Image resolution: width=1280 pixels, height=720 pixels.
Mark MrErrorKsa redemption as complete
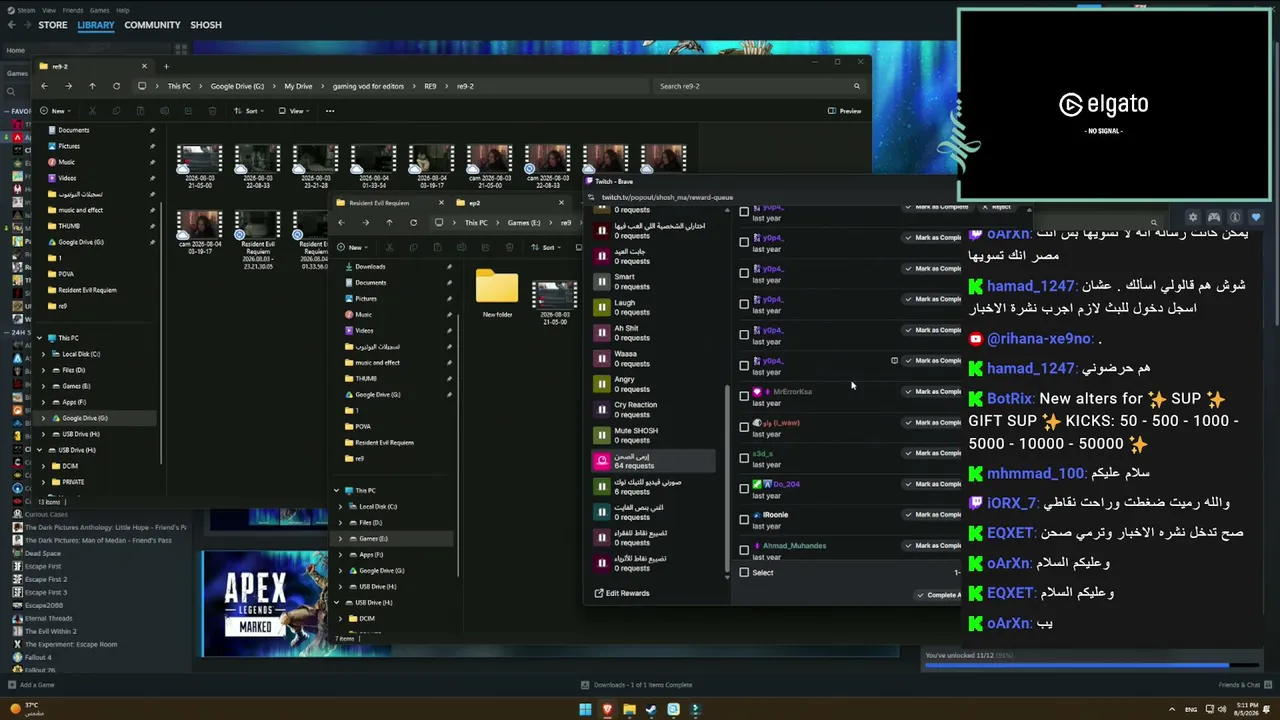click(934, 392)
